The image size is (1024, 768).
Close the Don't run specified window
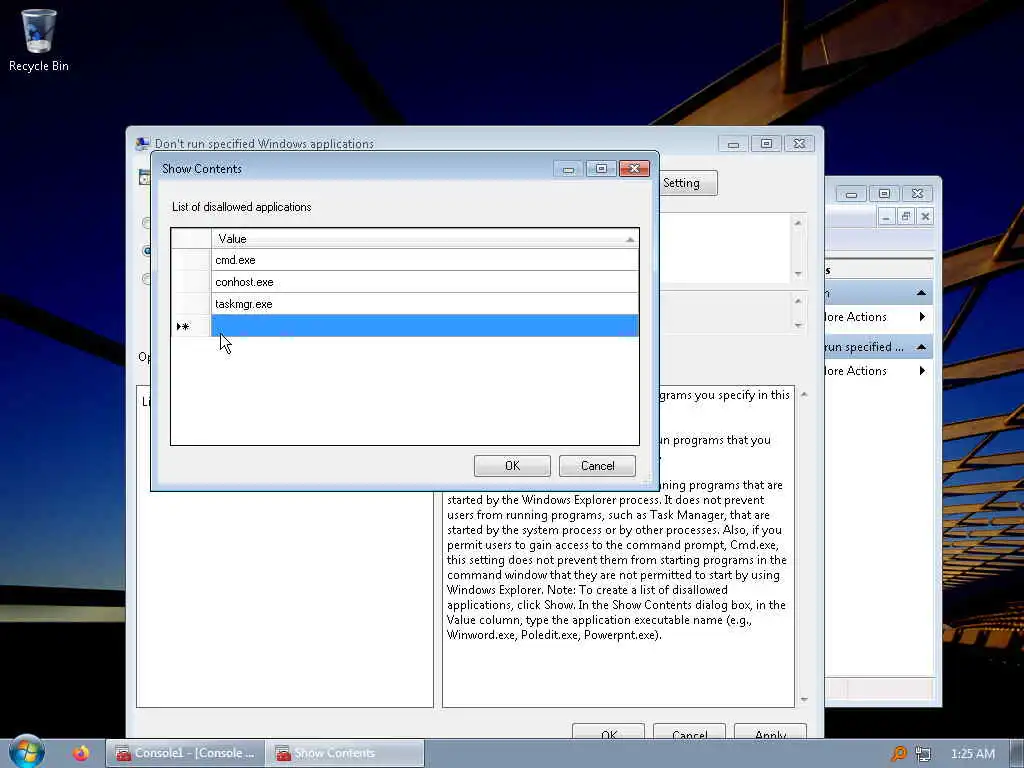point(799,144)
